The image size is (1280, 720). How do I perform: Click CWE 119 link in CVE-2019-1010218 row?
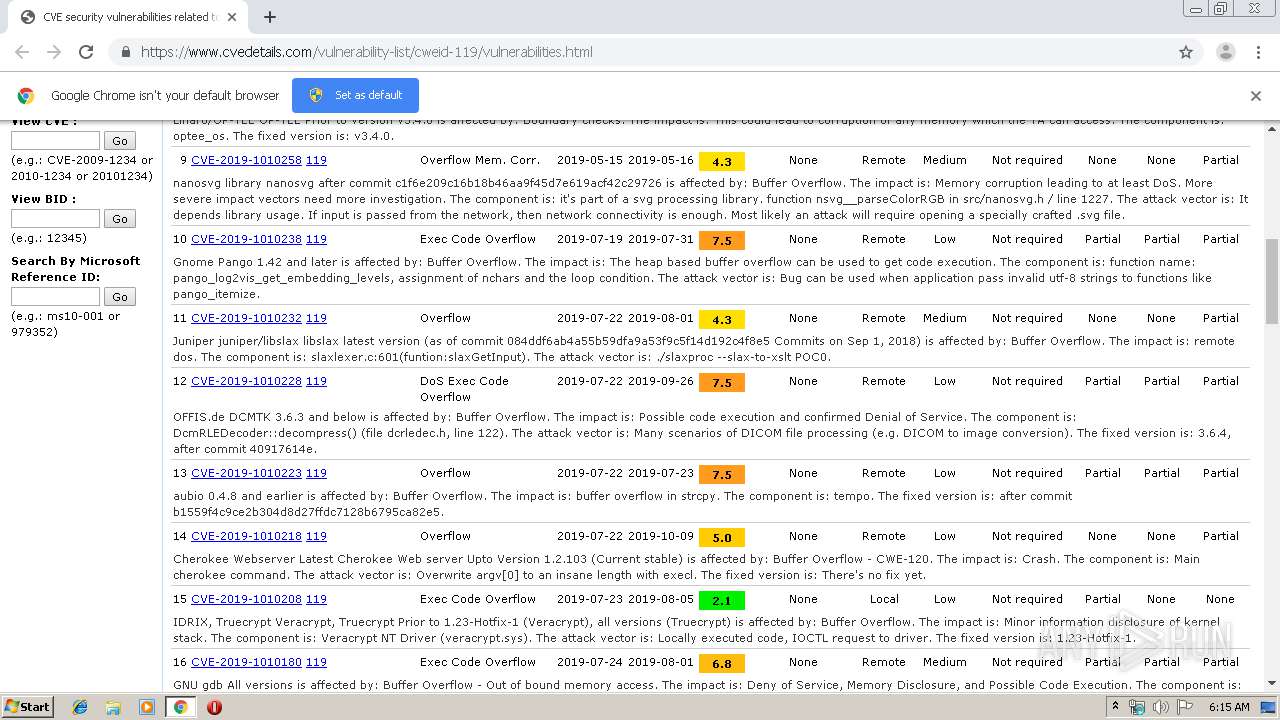pos(316,536)
